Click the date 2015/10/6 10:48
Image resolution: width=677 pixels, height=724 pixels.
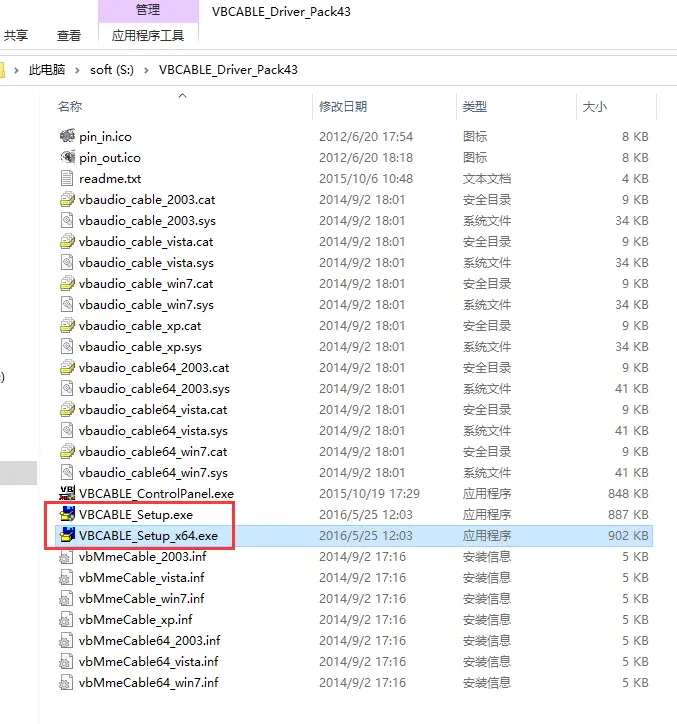pos(366,179)
